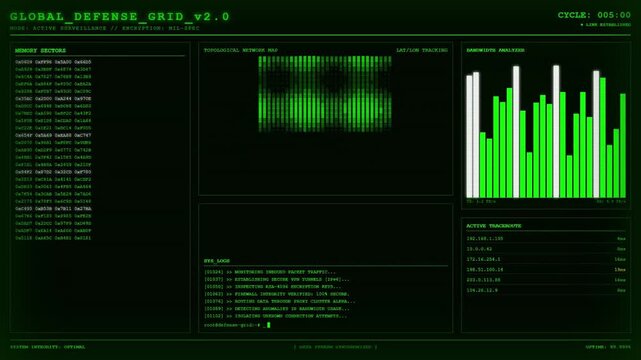
Task: Select traceroute row 10.0.0.42
Action: pyautogui.click(x=546, y=249)
